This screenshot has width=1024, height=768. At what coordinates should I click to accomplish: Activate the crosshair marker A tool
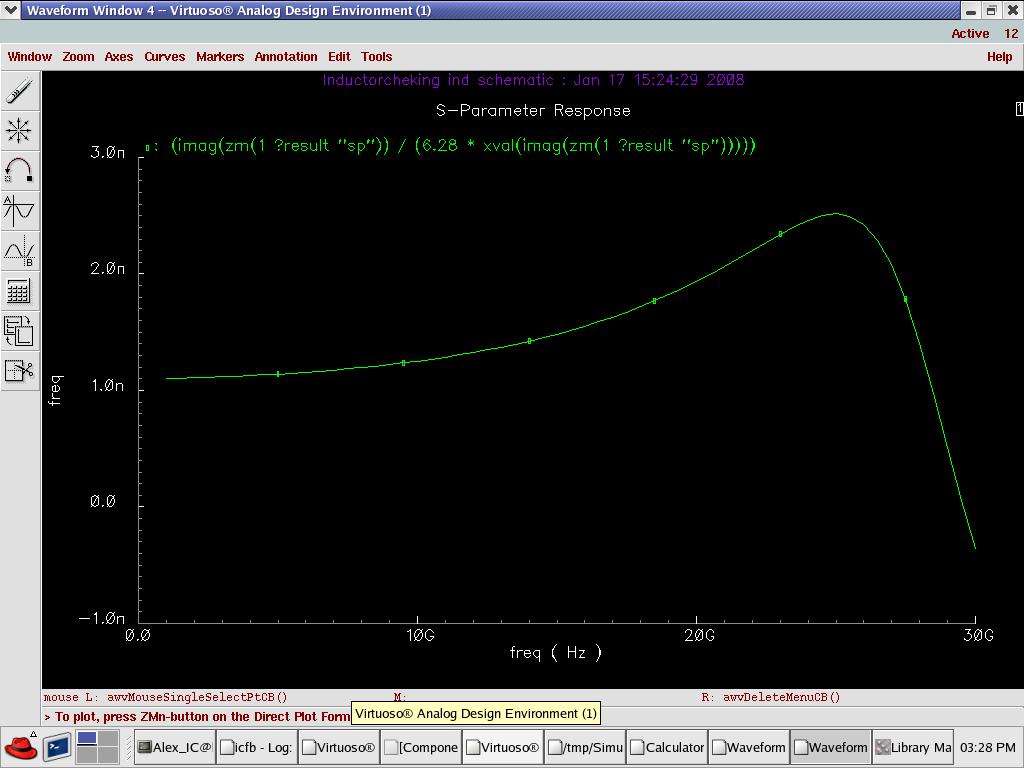19,210
